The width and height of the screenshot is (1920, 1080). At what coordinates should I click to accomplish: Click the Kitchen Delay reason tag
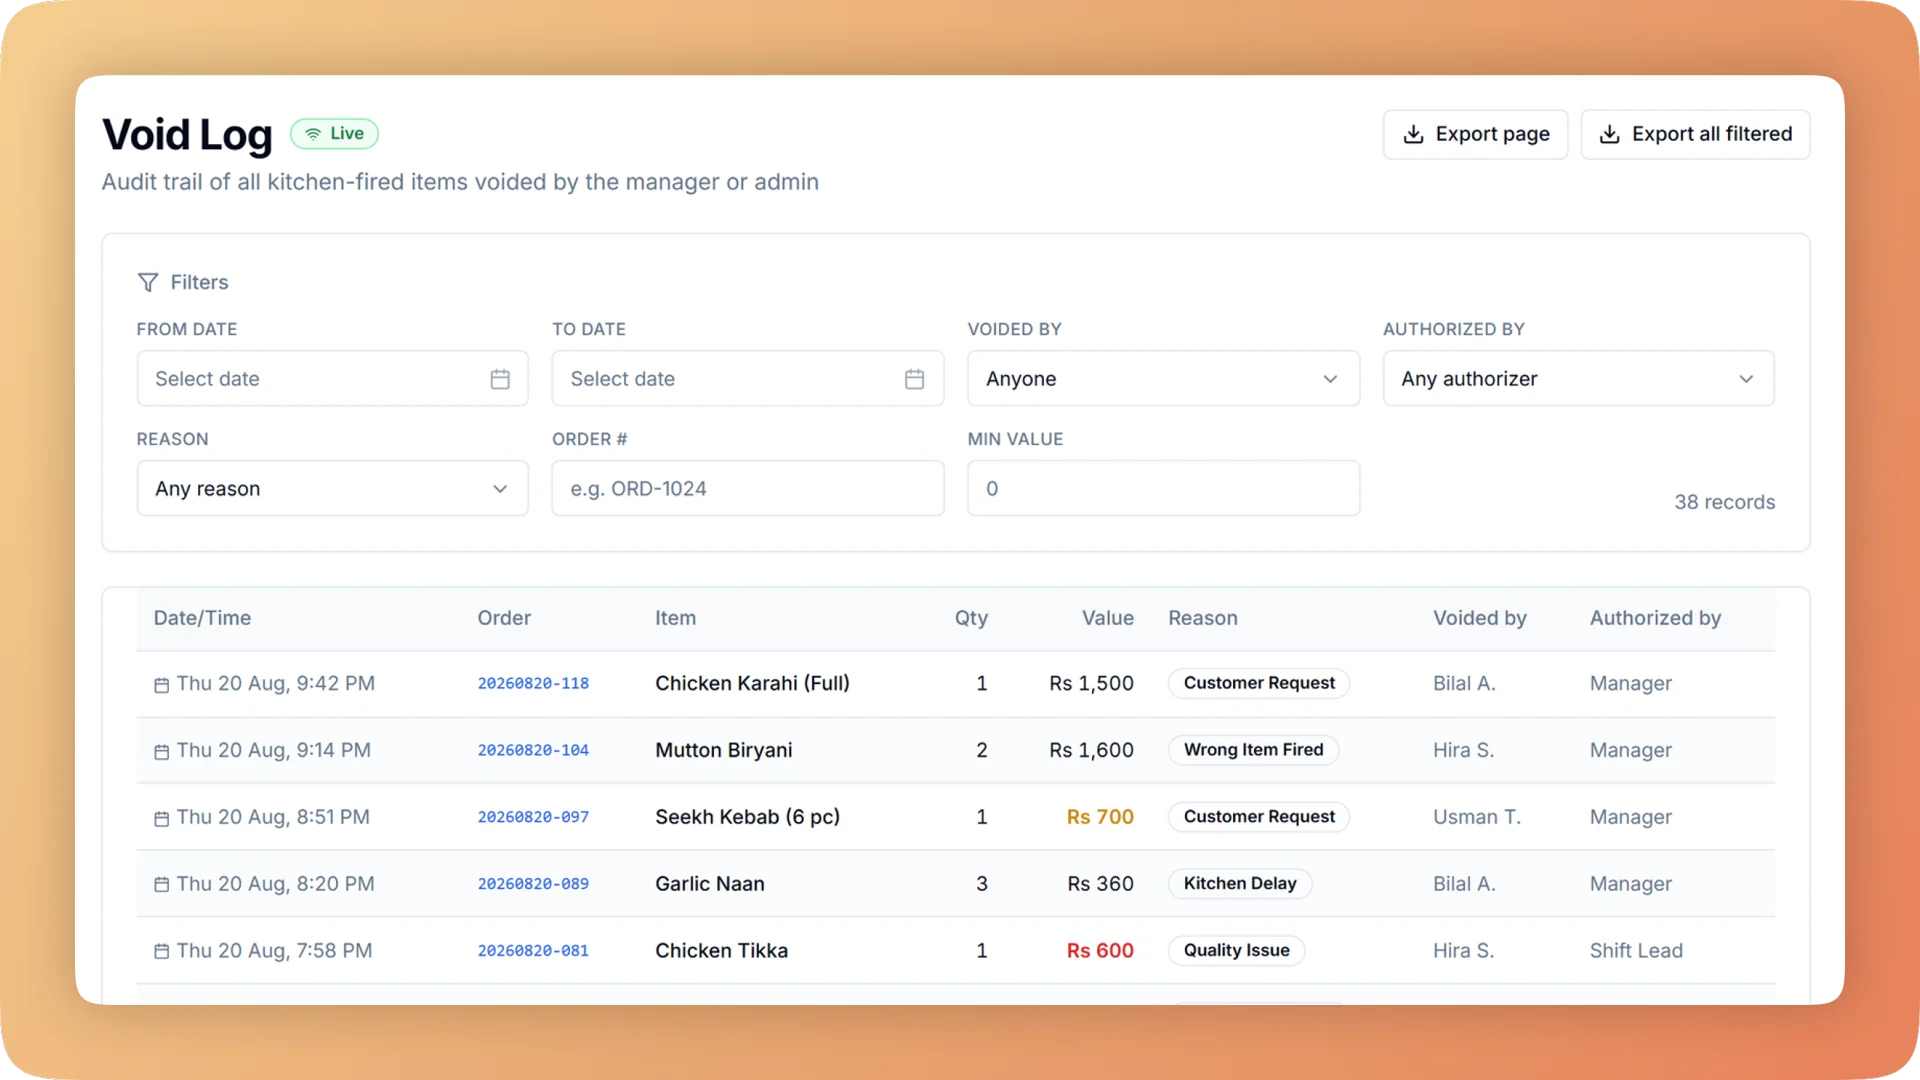1240,884
